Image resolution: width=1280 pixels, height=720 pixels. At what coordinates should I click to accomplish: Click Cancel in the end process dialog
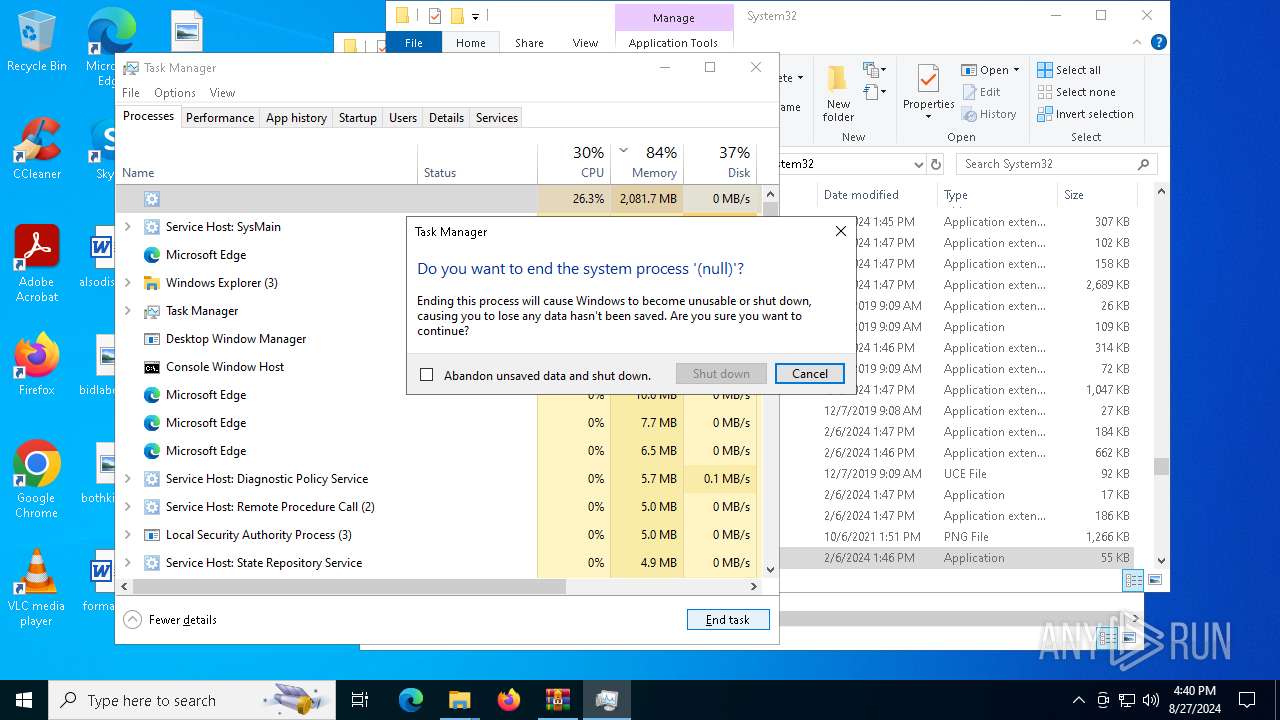pyautogui.click(x=809, y=373)
